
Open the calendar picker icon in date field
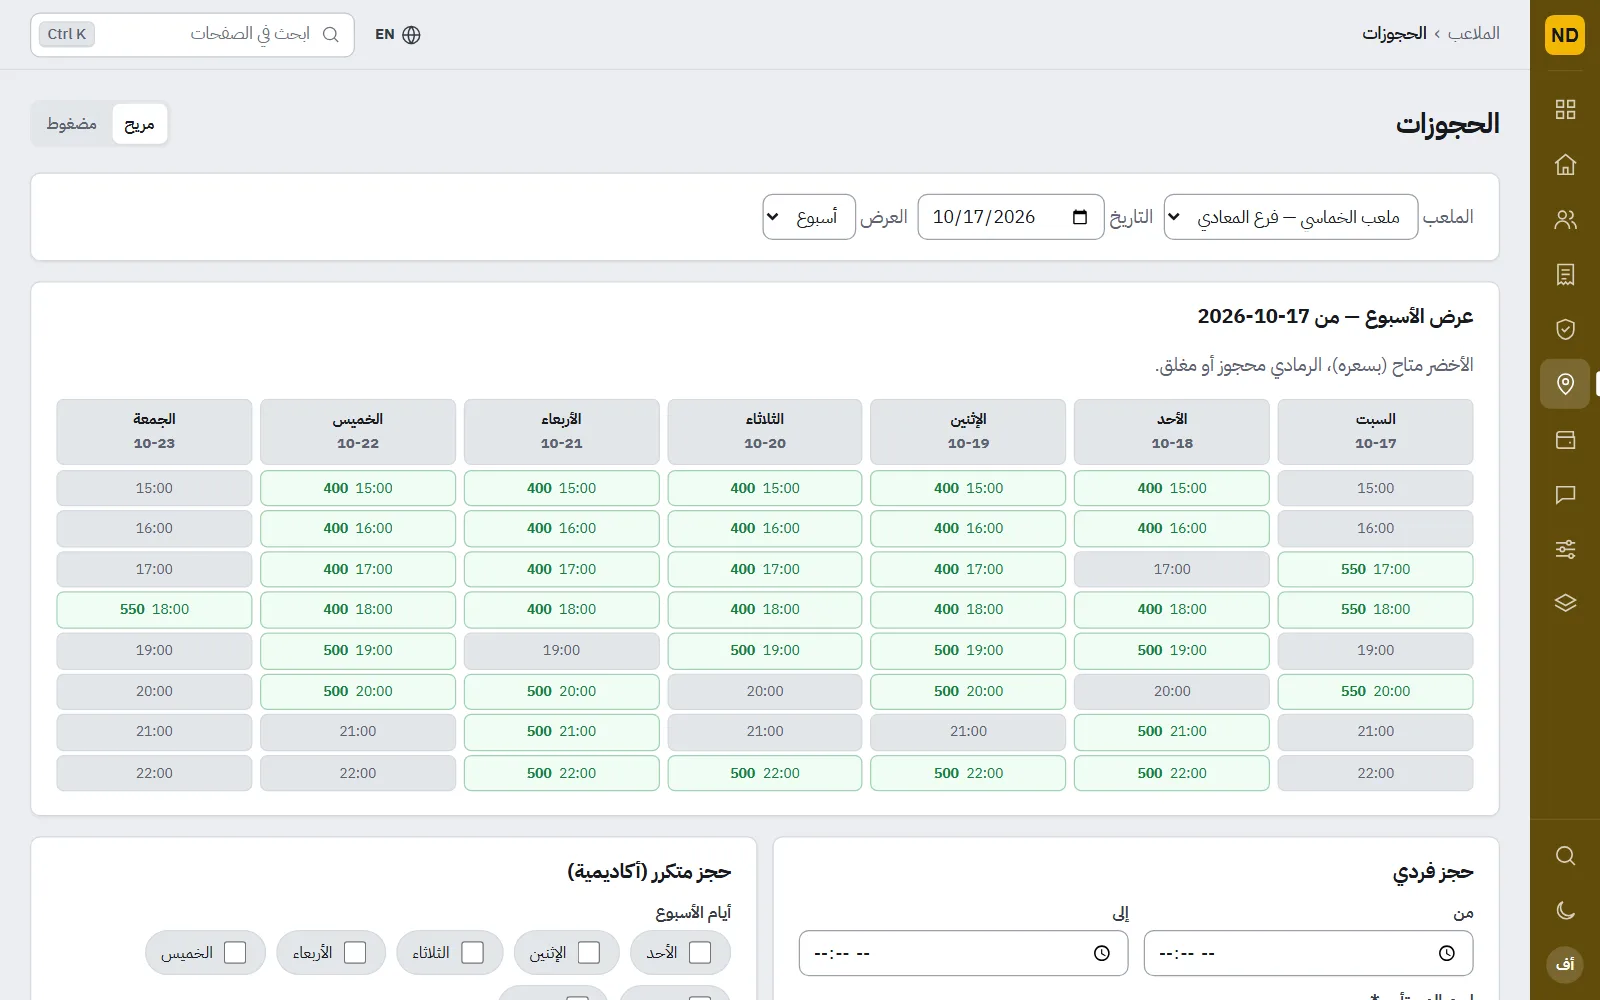tap(1080, 217)
